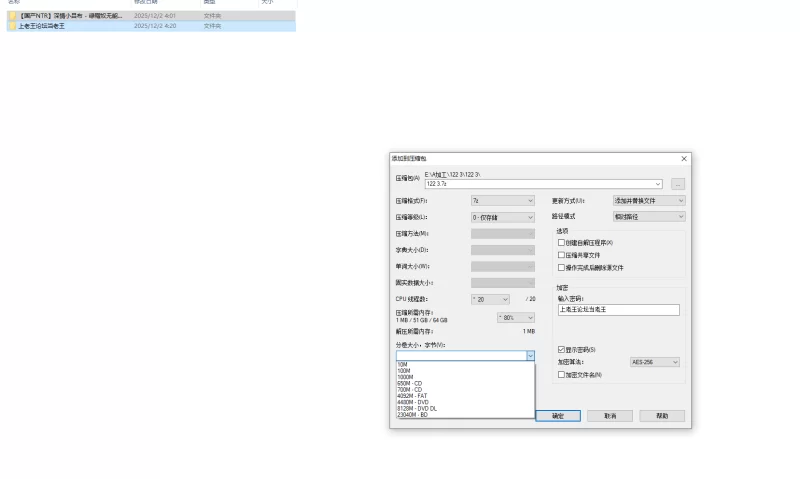This screenshot has width=800, height=479.
Task: Open the 压缩格式 (7z) format dropdown
Action: click(x=503, y=201)
